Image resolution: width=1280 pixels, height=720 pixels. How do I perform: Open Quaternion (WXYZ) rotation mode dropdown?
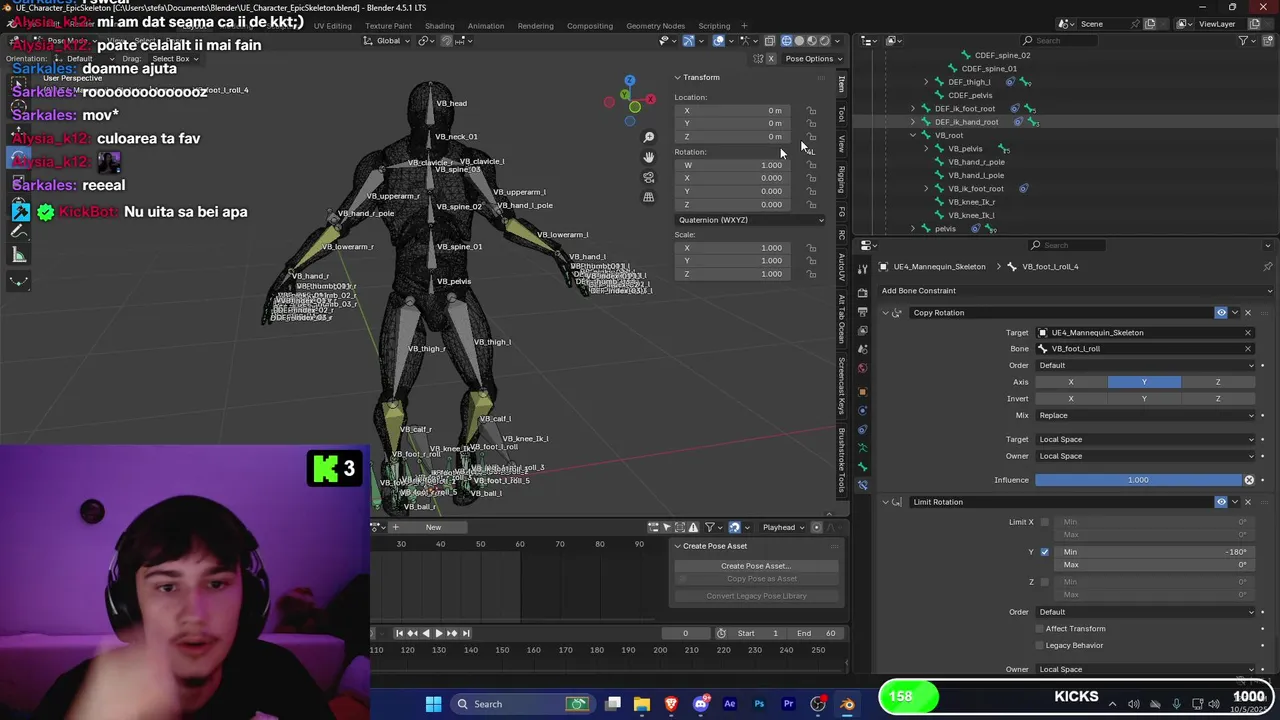pos(751,220)
